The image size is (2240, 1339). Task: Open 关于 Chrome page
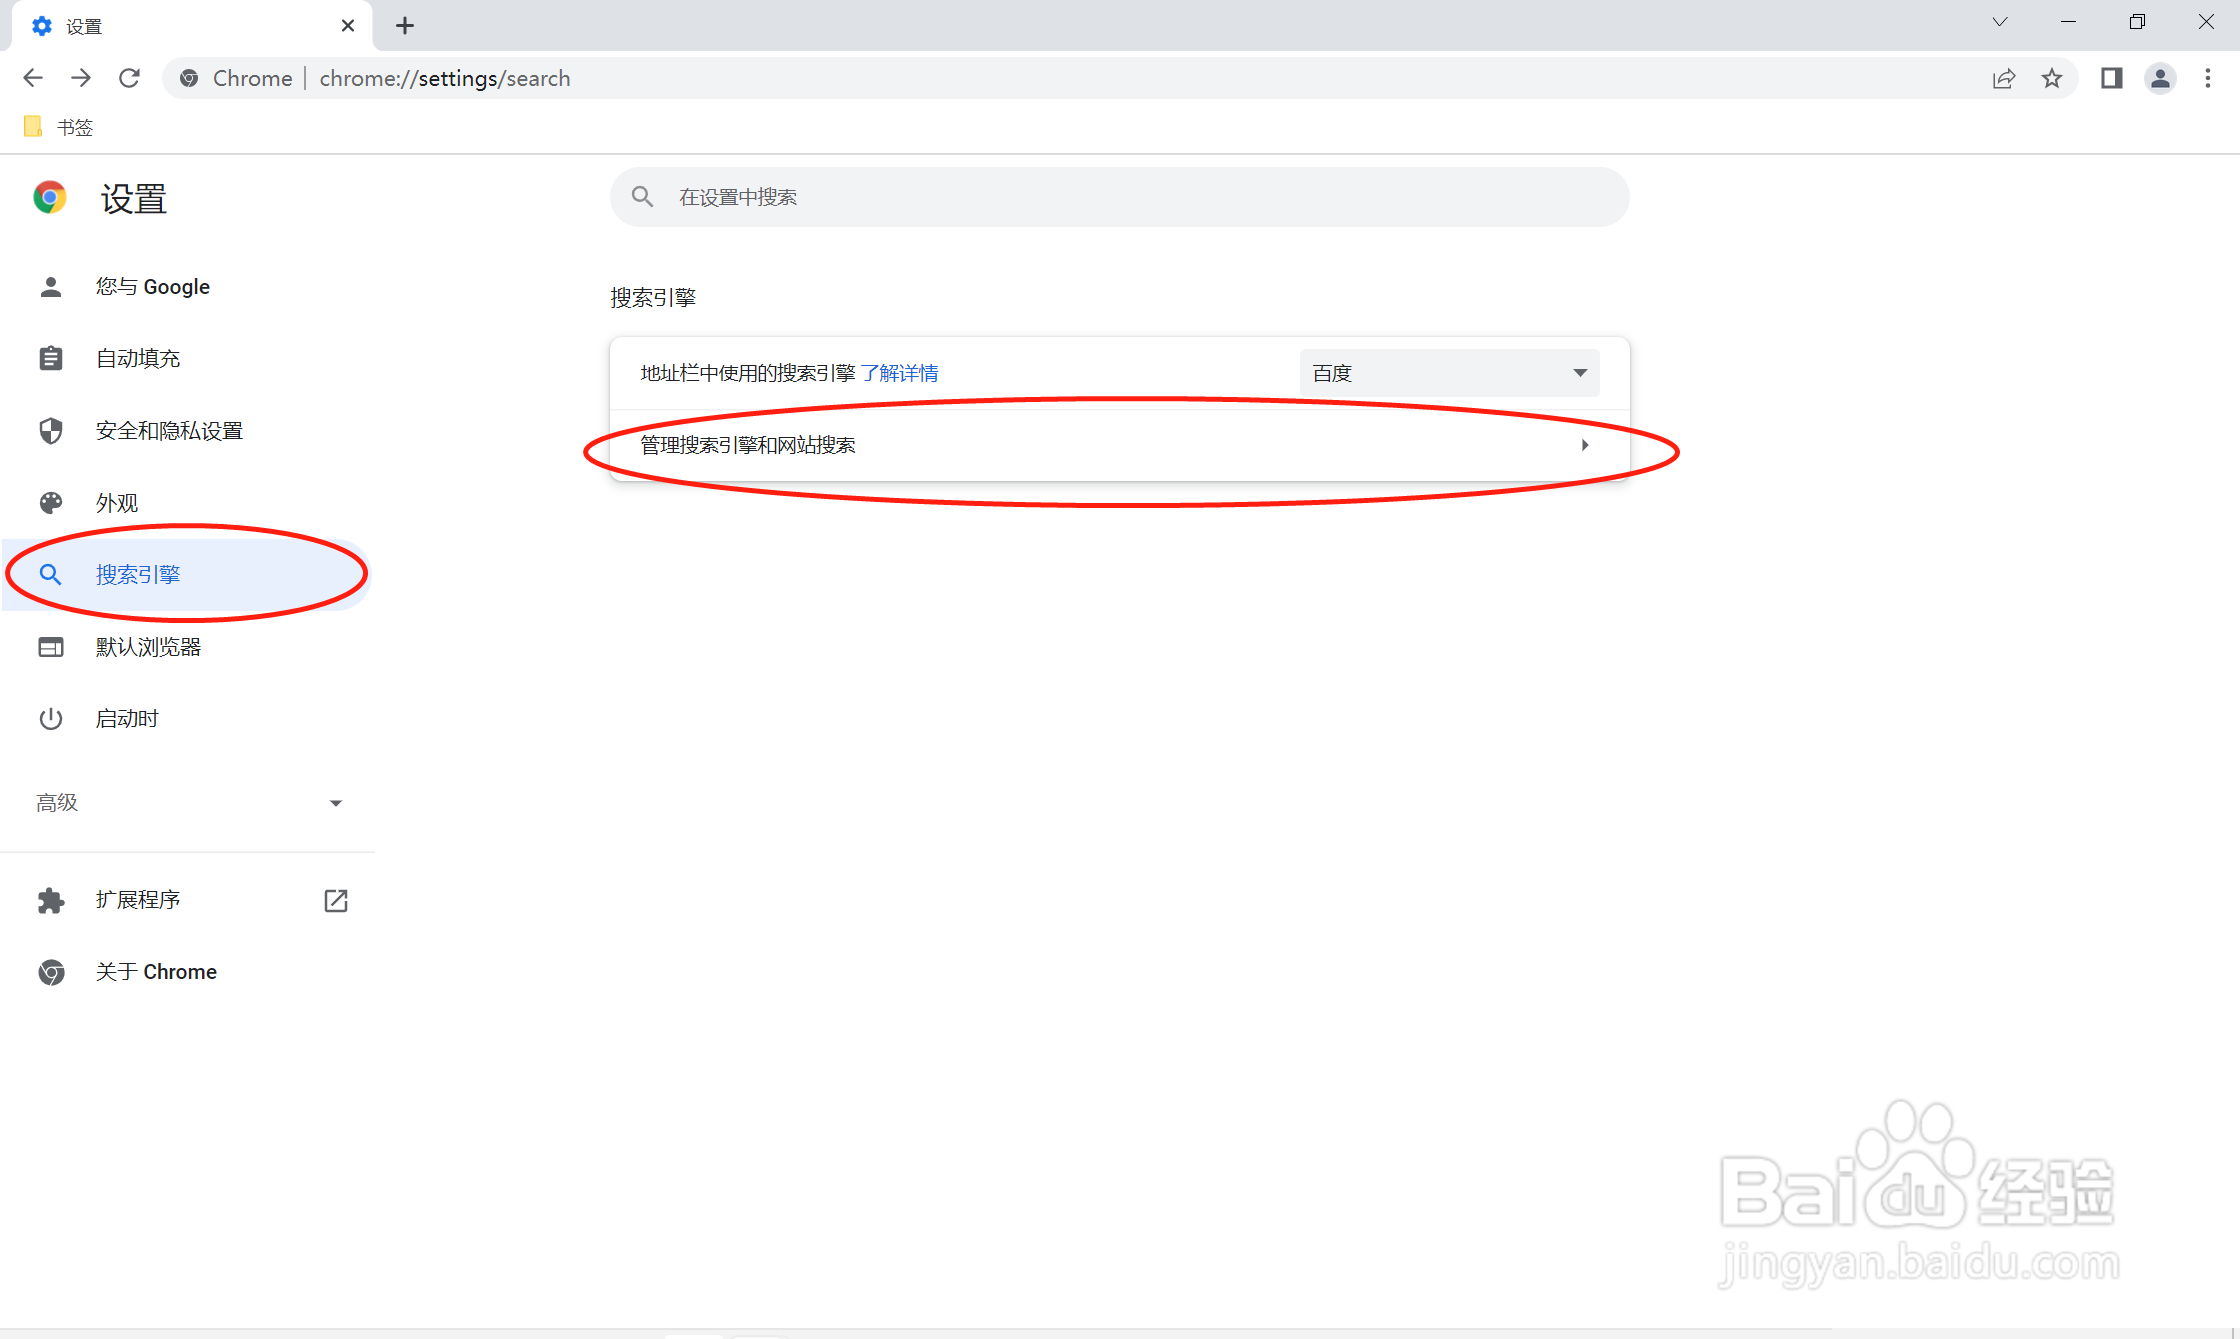click(x=156, y=972)
